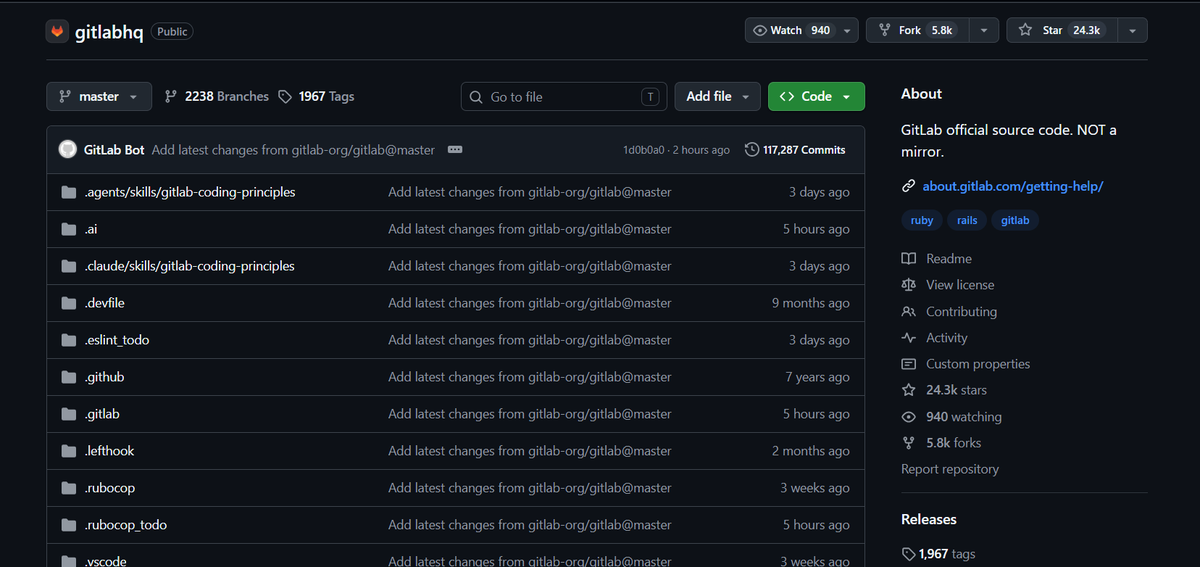Image resolution: width=1200 pixels, height=567 pixels.
Task: Click the link icon beside about.gitlab.com
Action: click(908, 186)
